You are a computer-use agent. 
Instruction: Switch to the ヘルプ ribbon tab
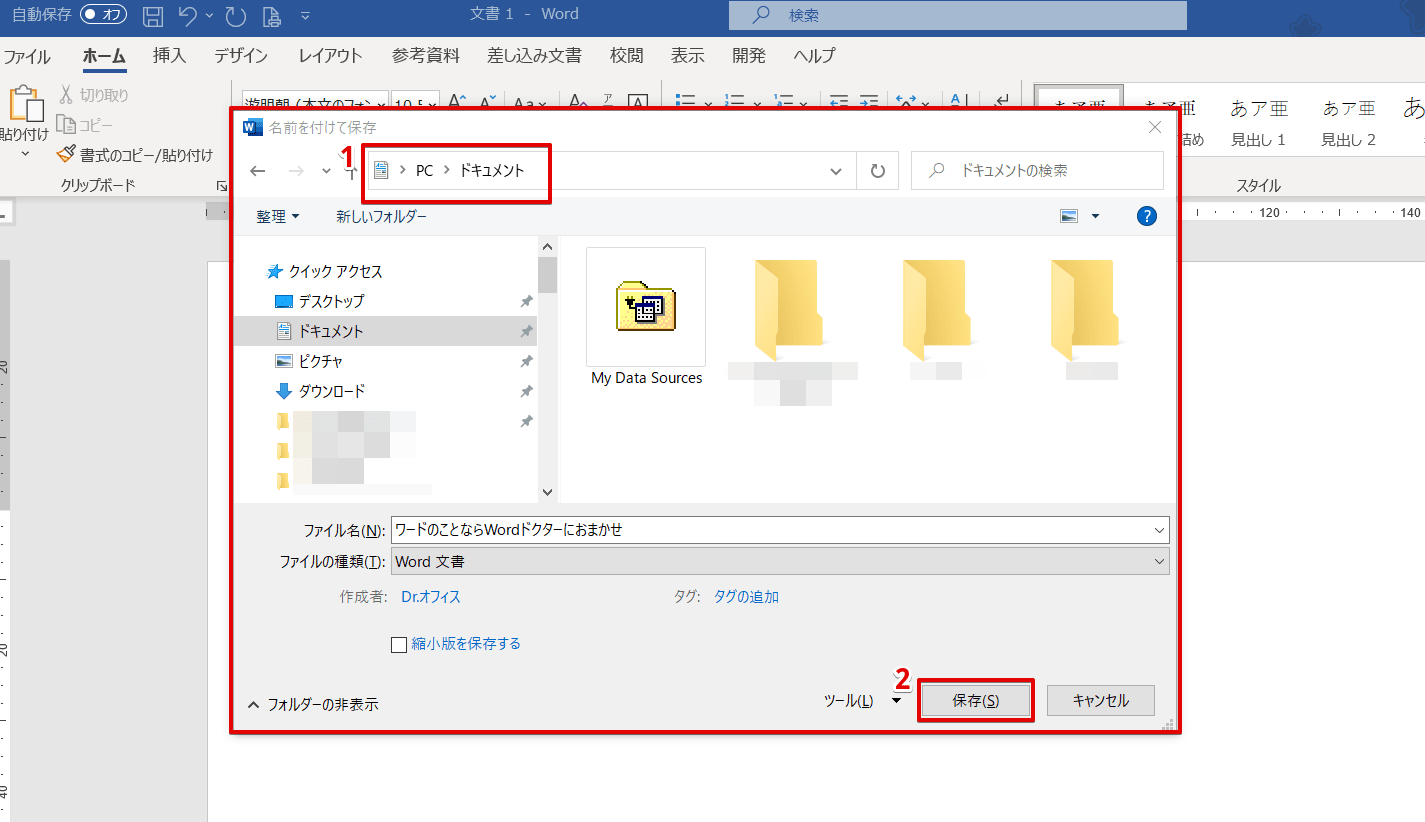click(x=814, y=56)
